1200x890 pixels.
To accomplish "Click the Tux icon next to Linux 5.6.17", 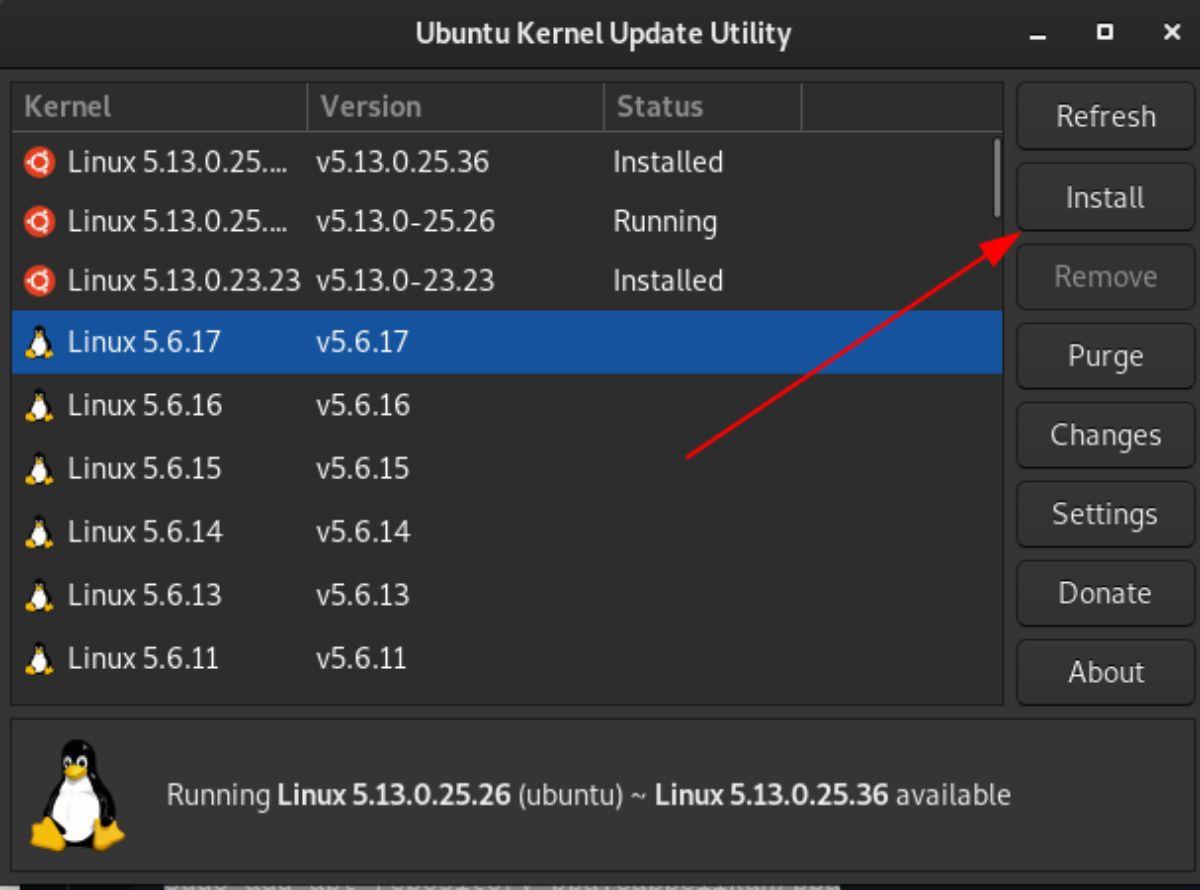I will [40, 341].
